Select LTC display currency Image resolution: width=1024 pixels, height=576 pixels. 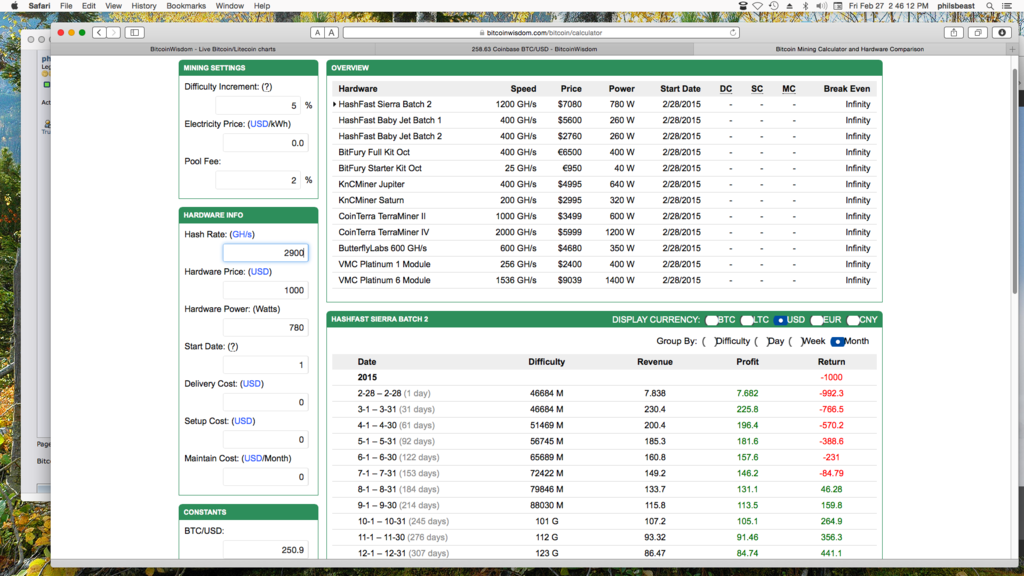(746, 320)
